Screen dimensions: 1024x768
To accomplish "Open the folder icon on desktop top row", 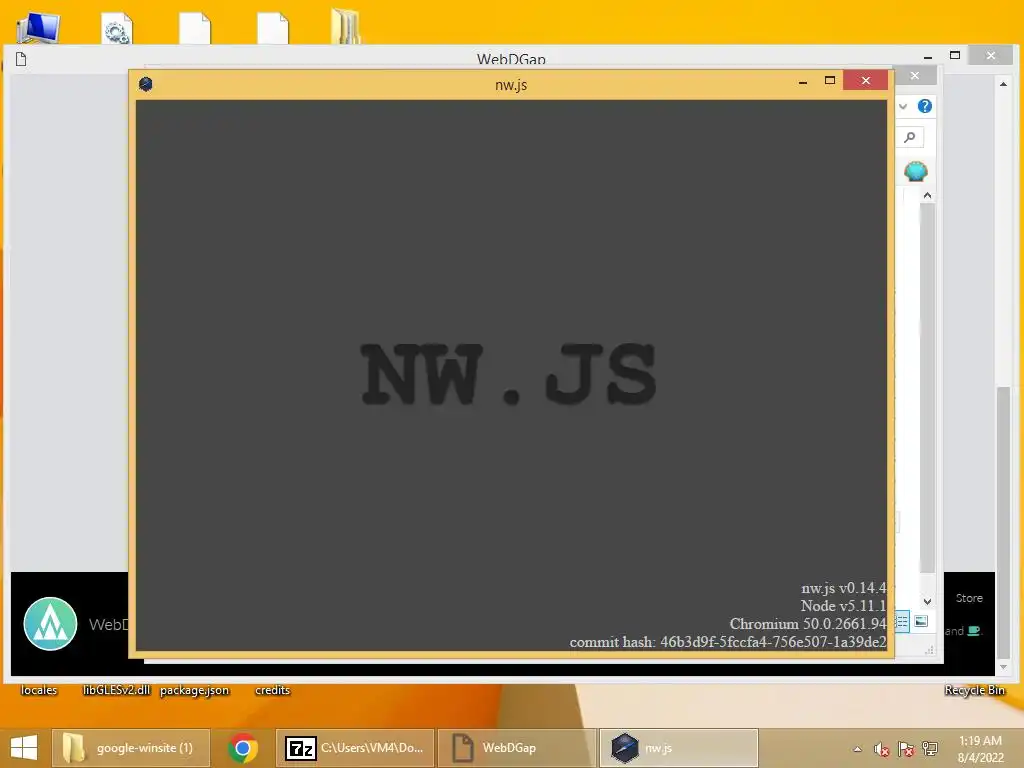I will coord(345,26).
